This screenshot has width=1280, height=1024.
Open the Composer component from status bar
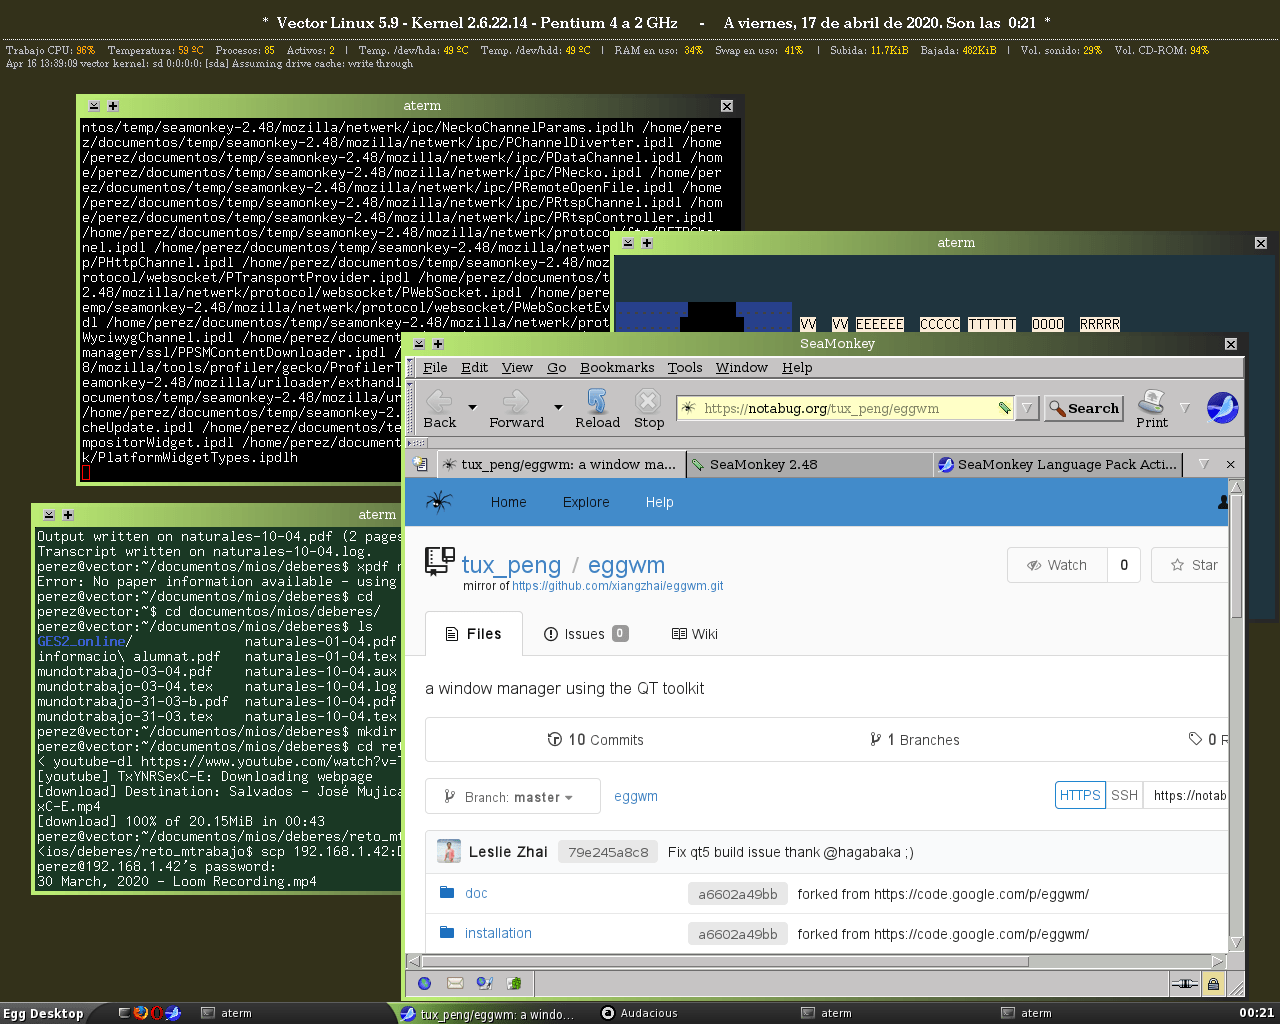point(485,984)
